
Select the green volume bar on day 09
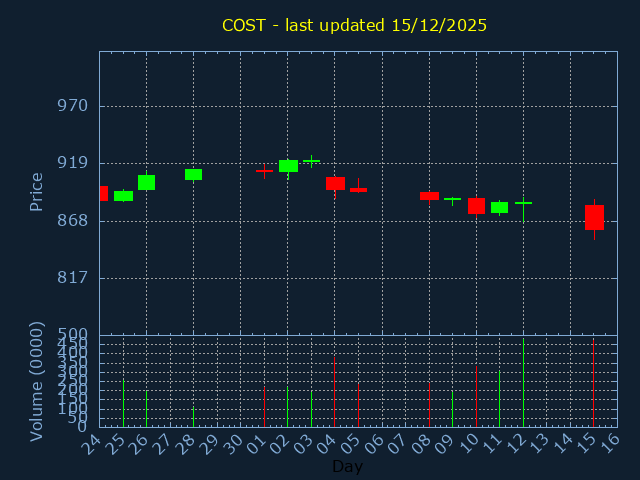[x=452, y=408]
